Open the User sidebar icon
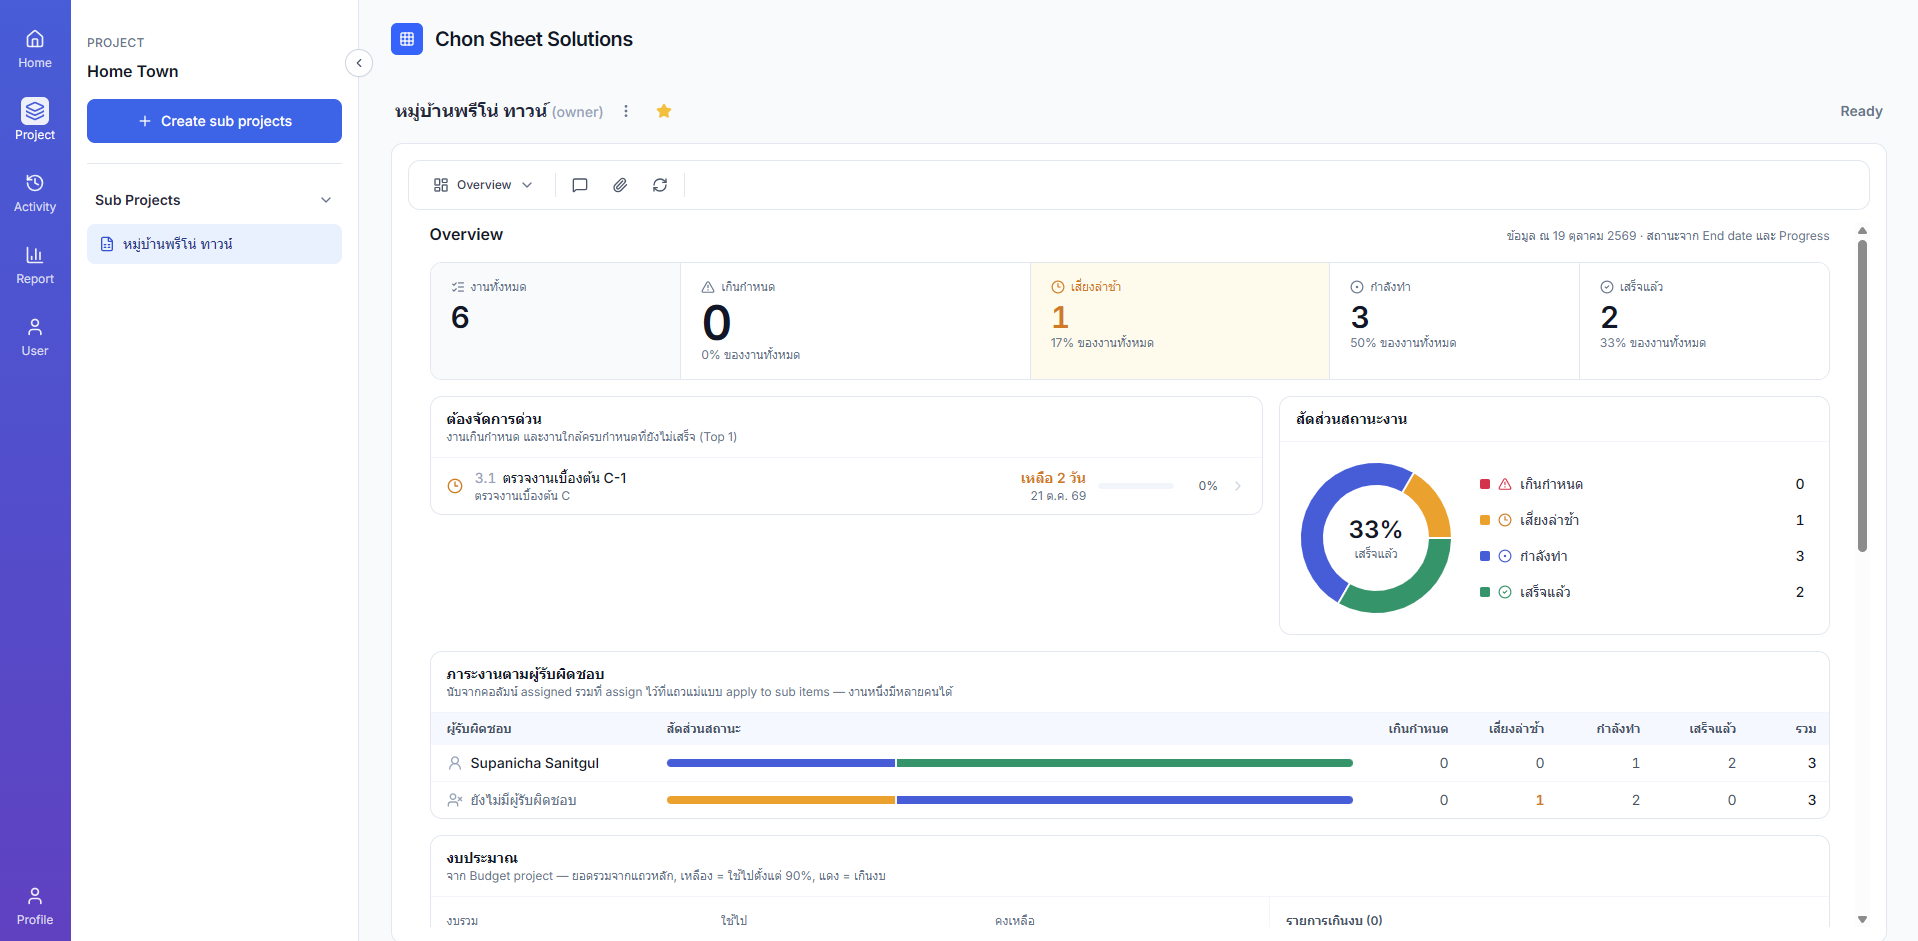 coord(35,336)
